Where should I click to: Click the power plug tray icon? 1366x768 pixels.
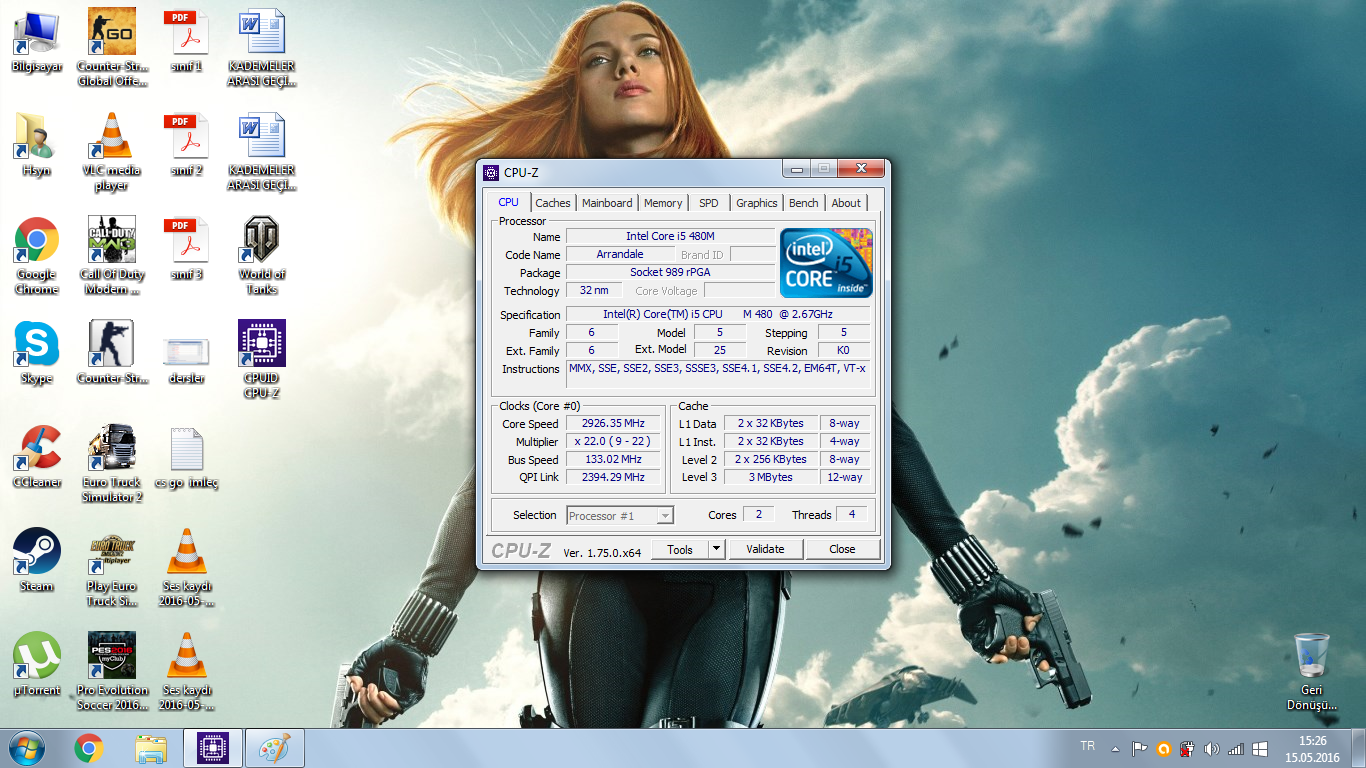[x=1187, y=748]
